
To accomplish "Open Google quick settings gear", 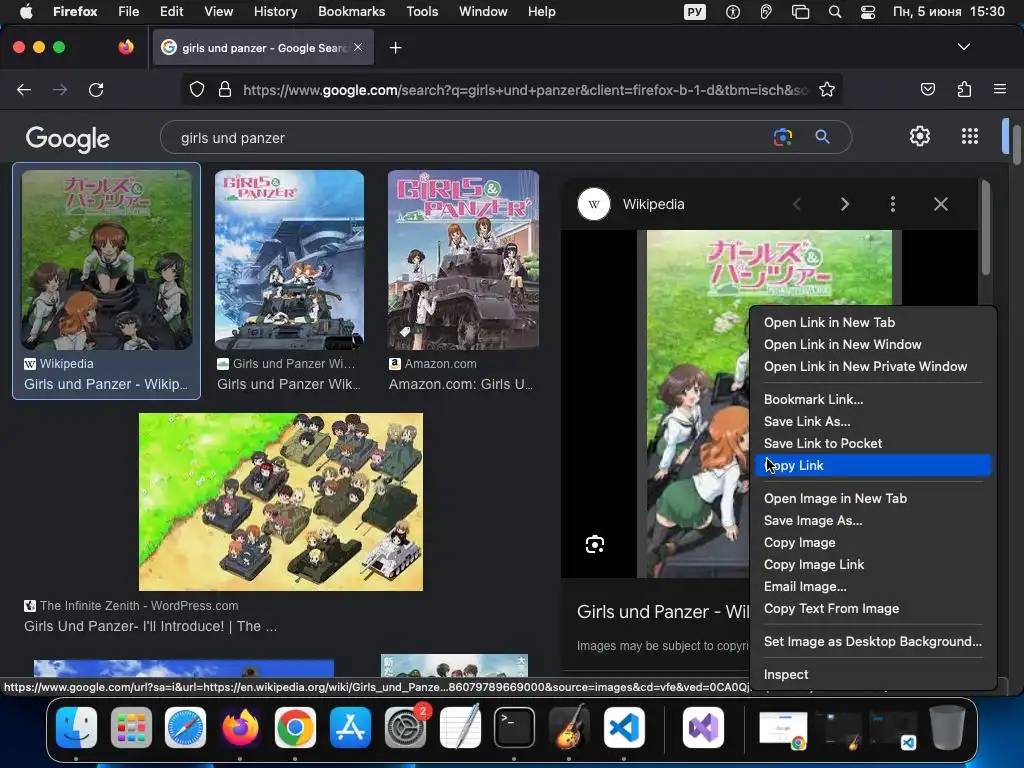I will pos(920,136).
